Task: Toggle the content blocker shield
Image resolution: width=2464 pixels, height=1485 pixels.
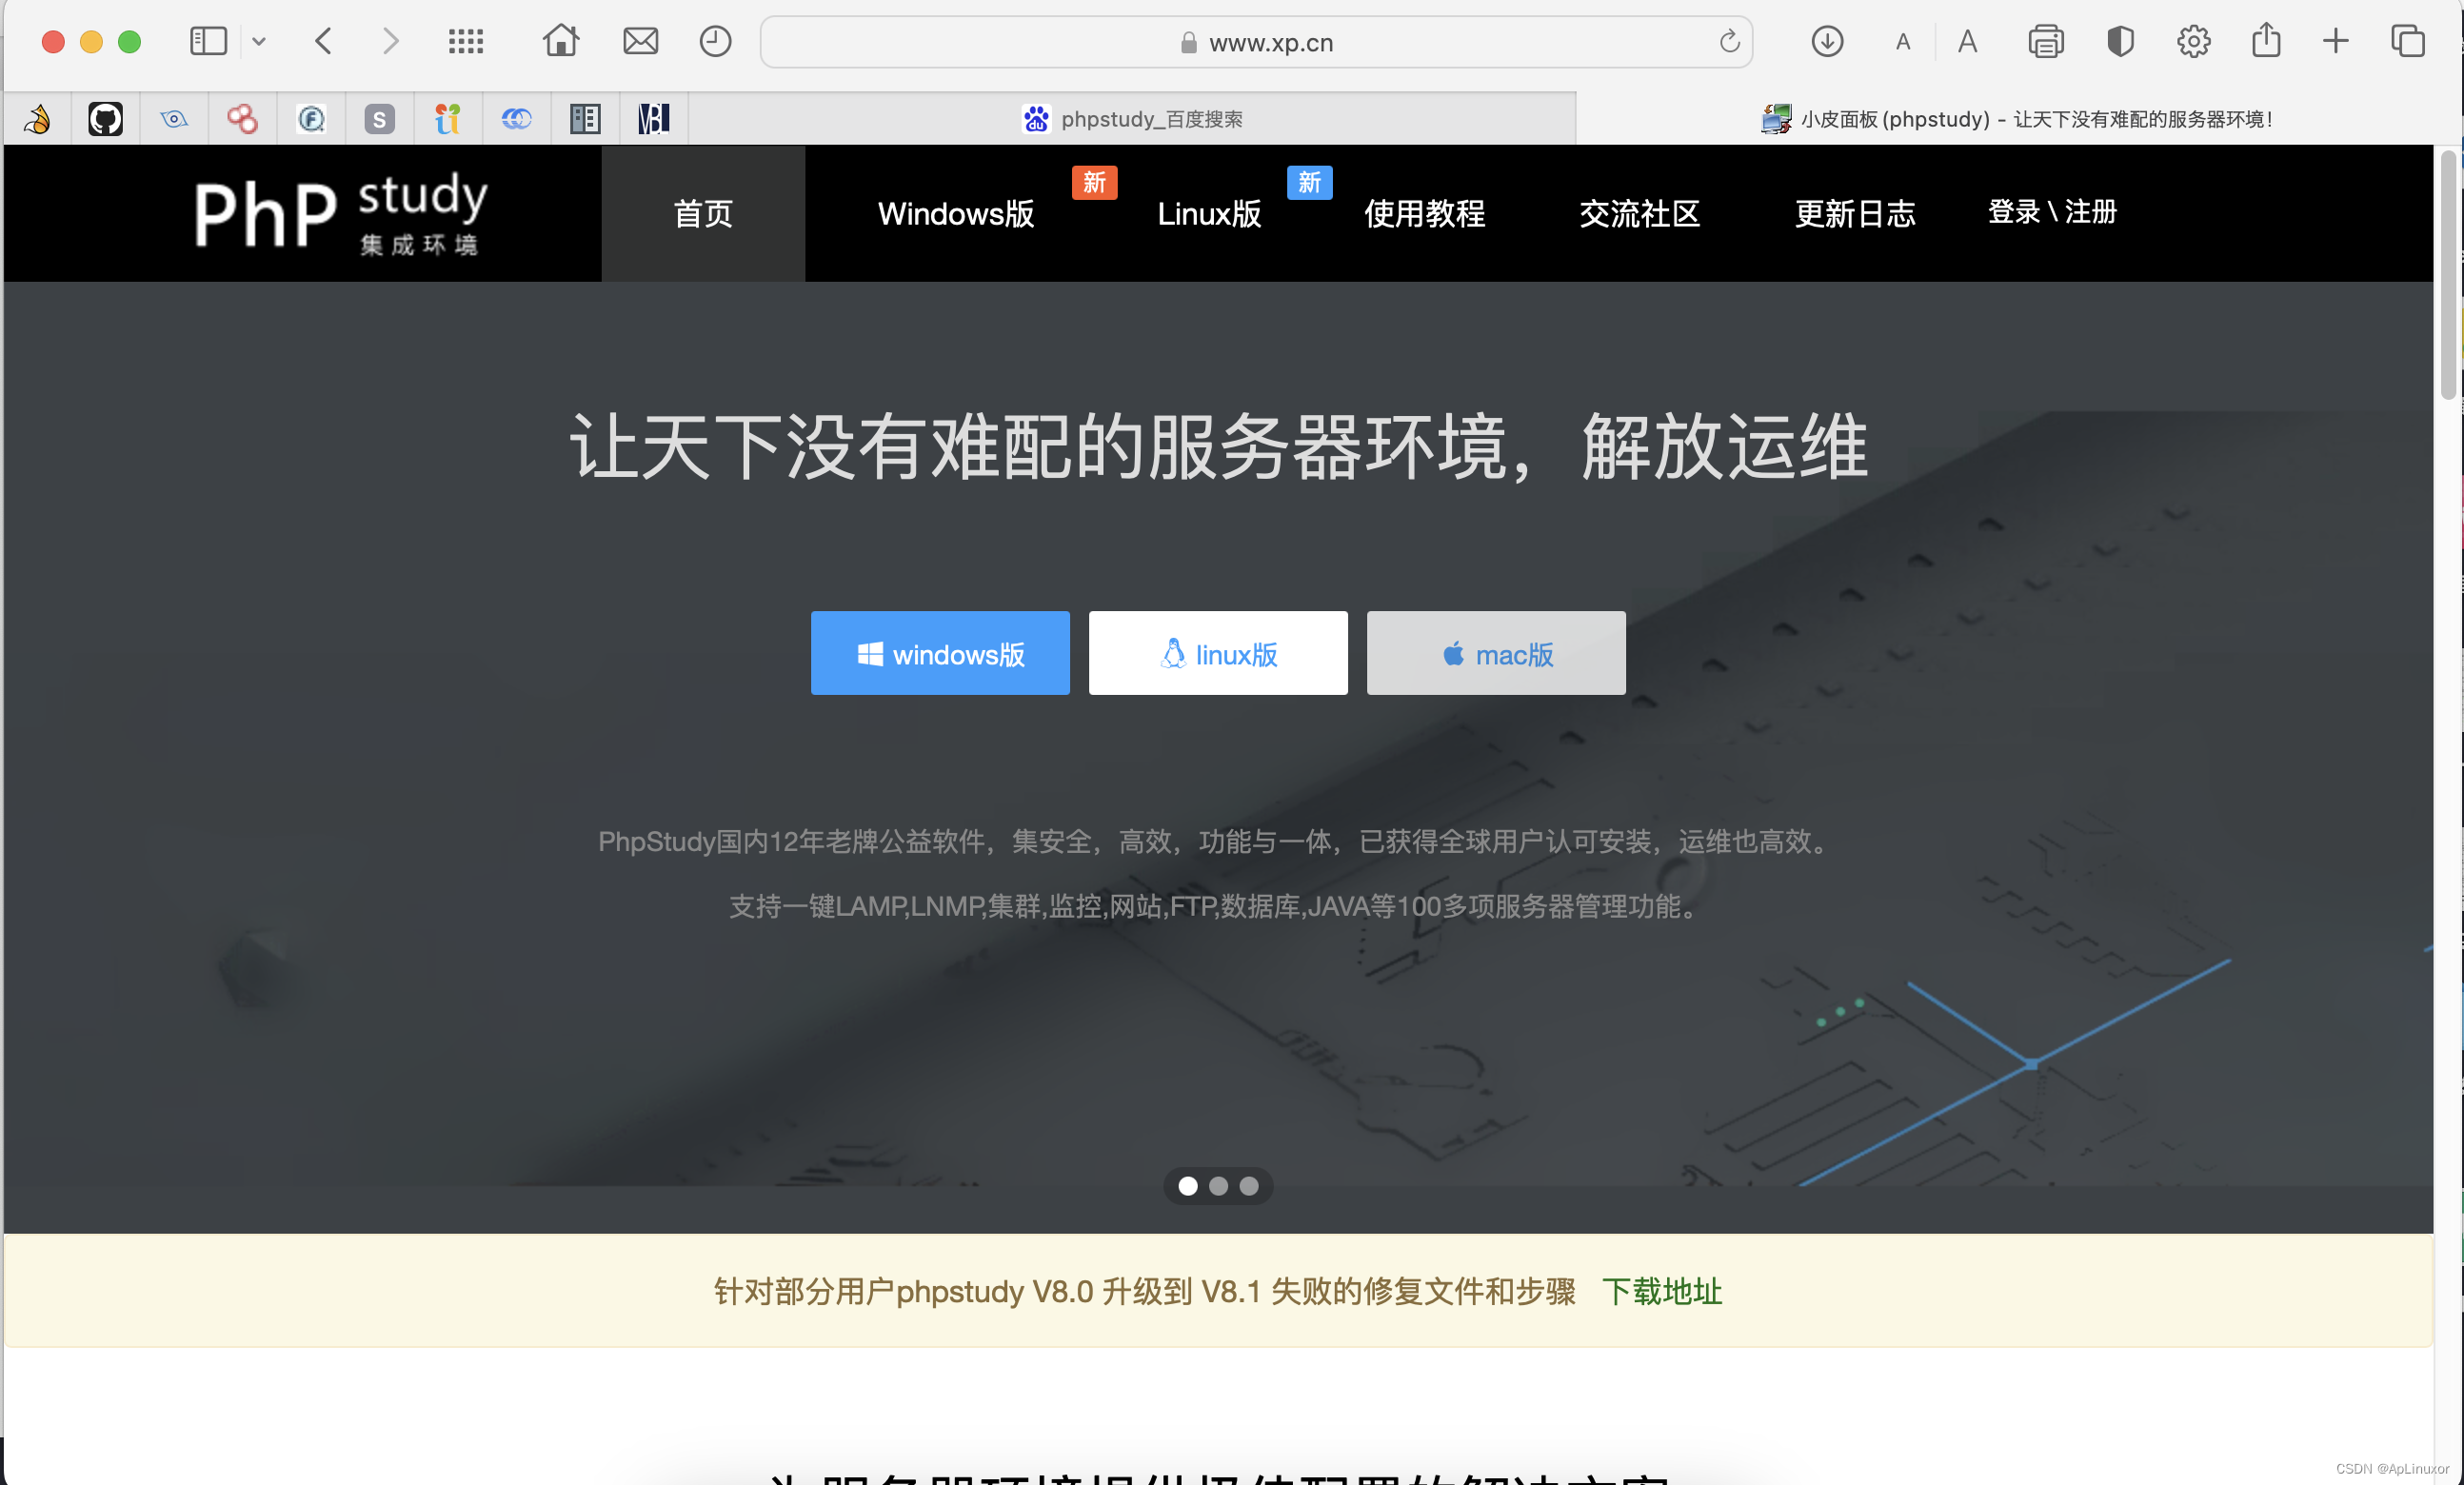Action: coord(2119,42)
